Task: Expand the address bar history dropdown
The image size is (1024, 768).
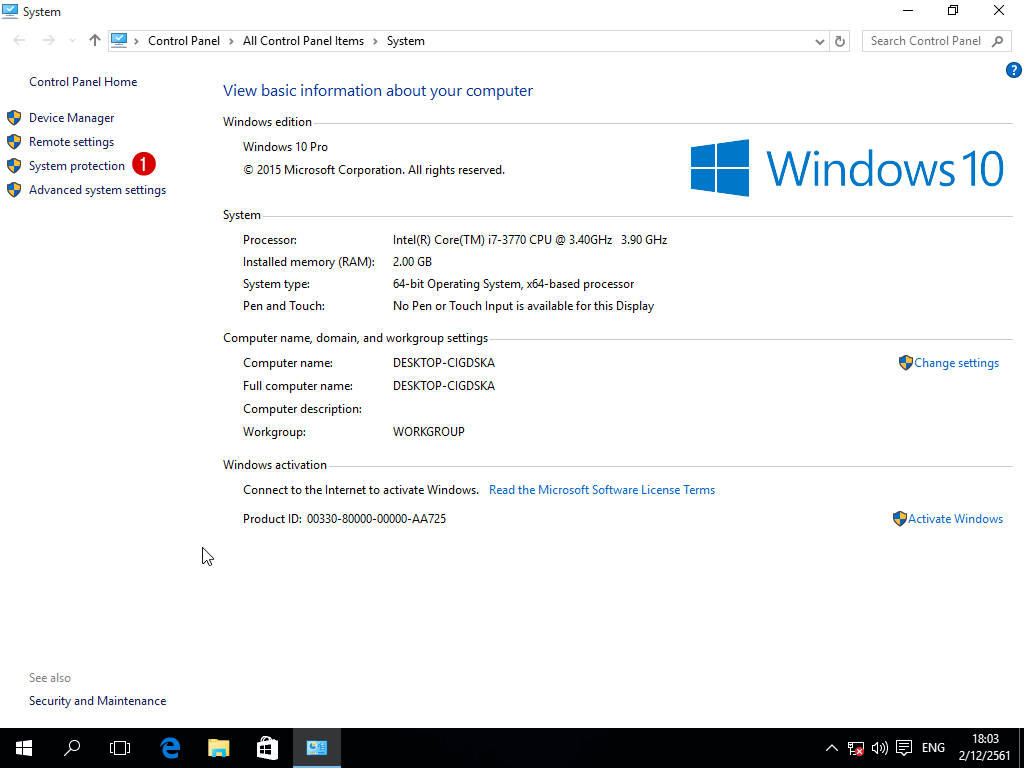Action: [820, 41]
